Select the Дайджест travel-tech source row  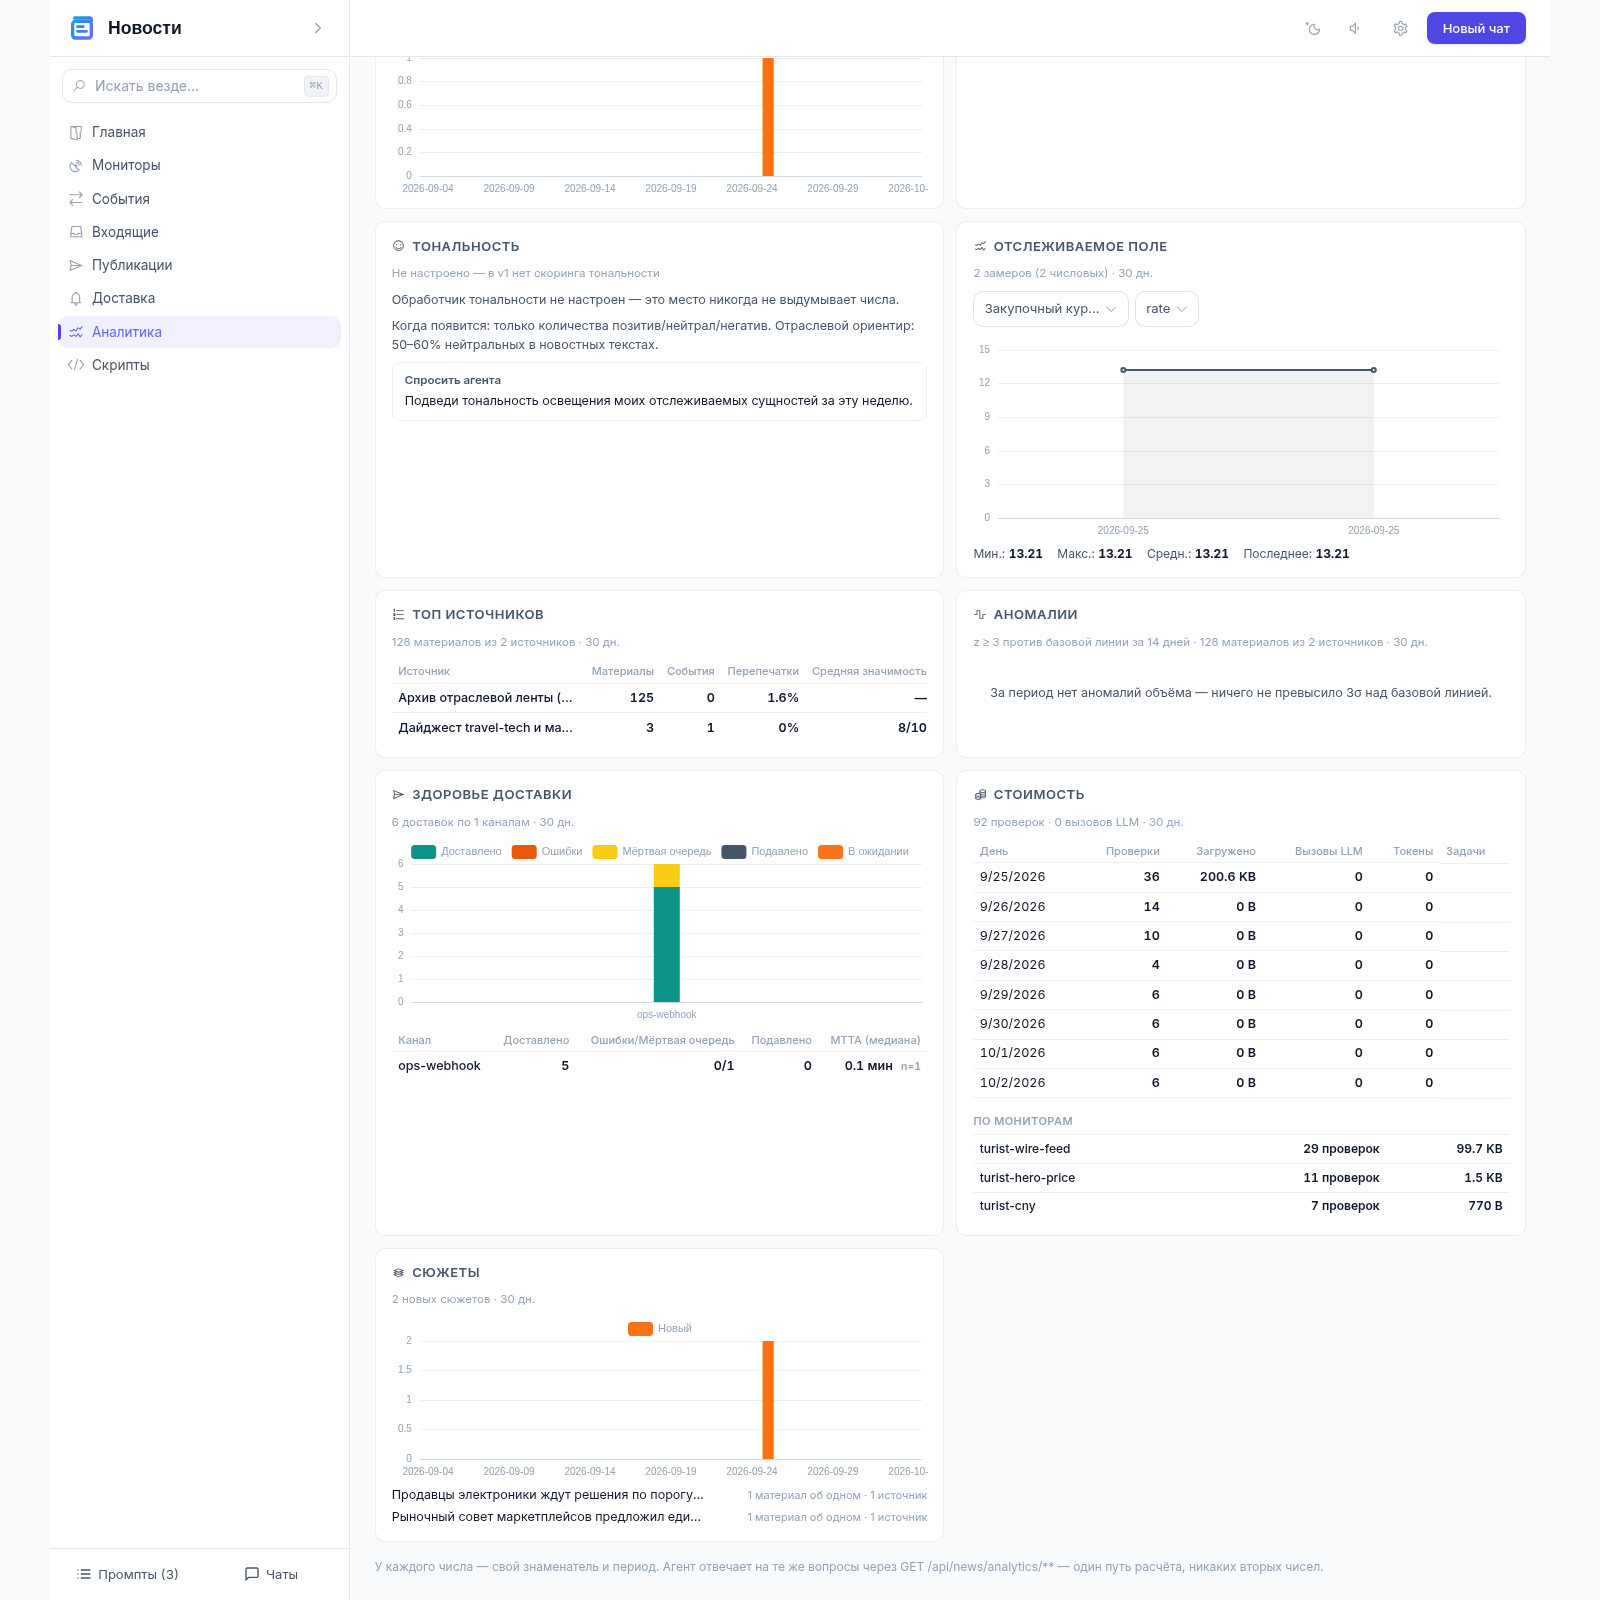(660, 728)
